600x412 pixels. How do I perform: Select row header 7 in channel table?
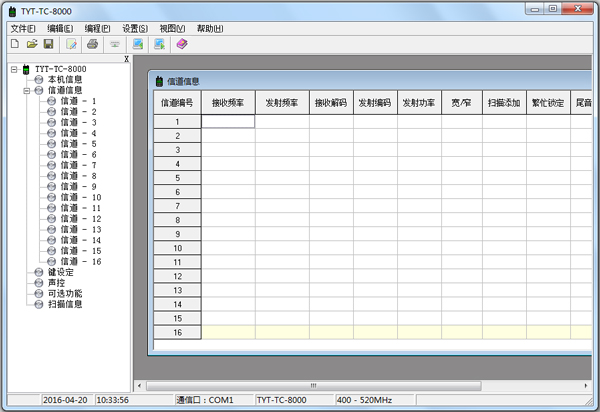click(x=177, y=206)
